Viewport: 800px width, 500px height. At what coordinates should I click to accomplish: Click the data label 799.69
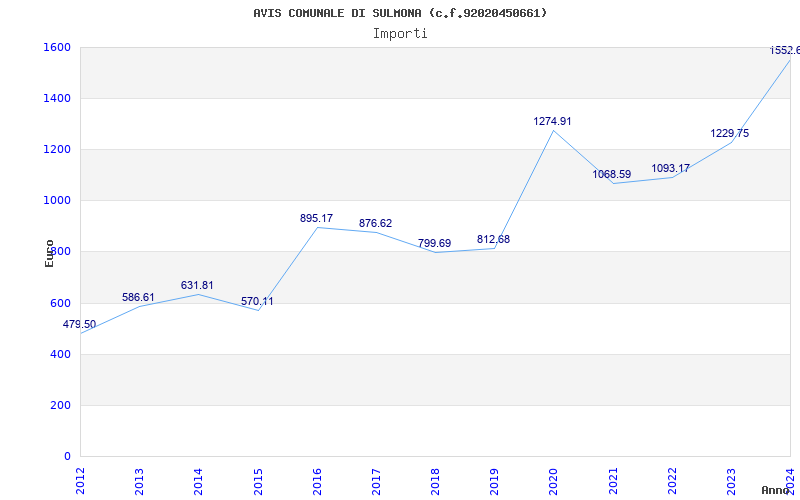pos(435,243)
